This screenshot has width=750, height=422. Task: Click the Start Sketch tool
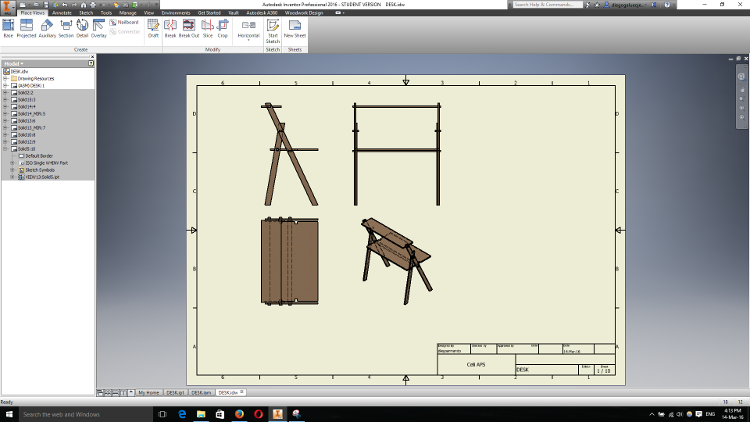point(273,31)
